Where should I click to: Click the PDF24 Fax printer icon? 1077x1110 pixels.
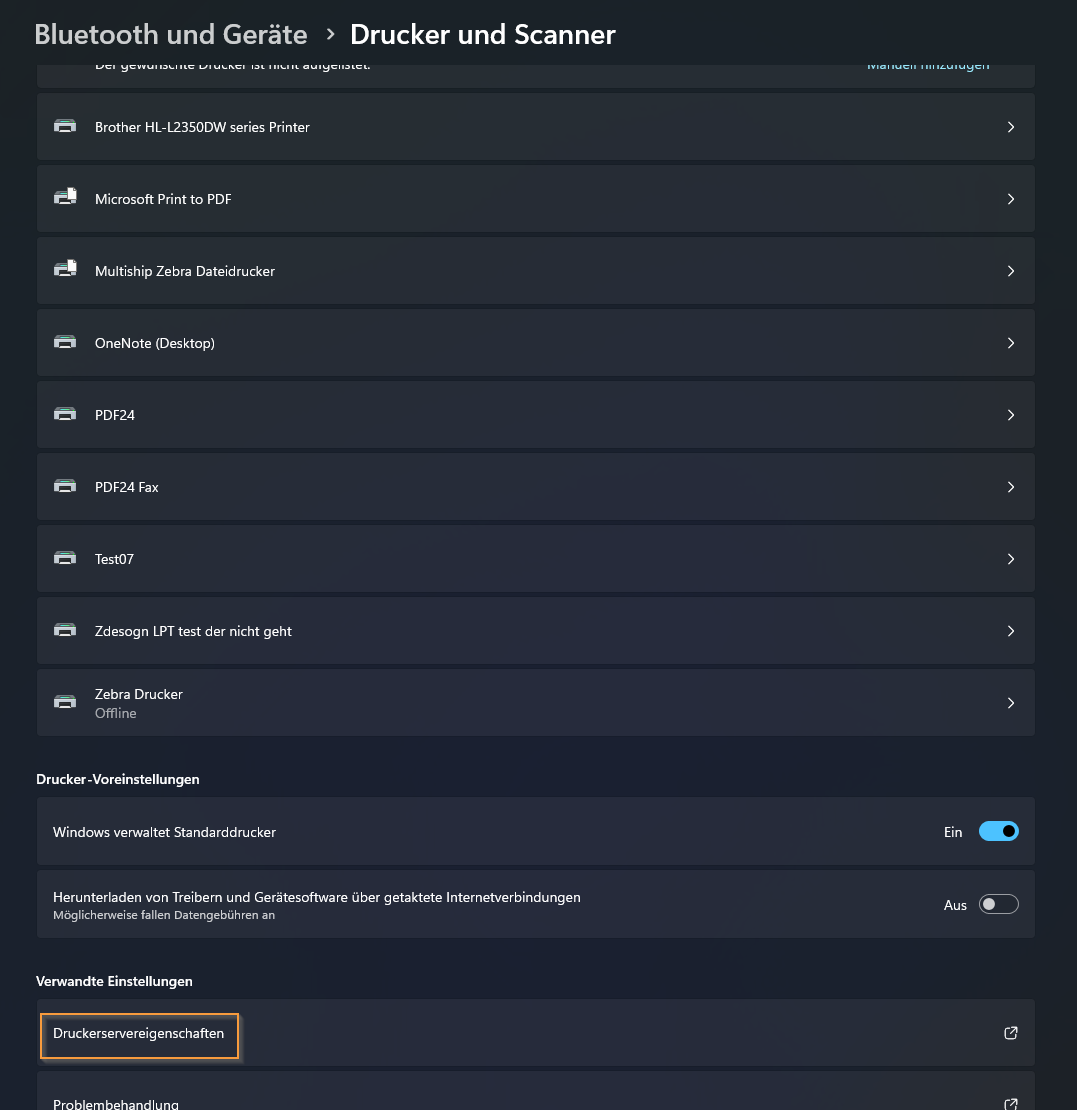[64, 487]
